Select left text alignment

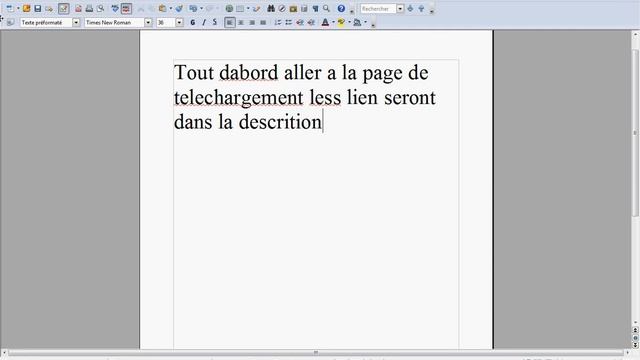point(230,22)
